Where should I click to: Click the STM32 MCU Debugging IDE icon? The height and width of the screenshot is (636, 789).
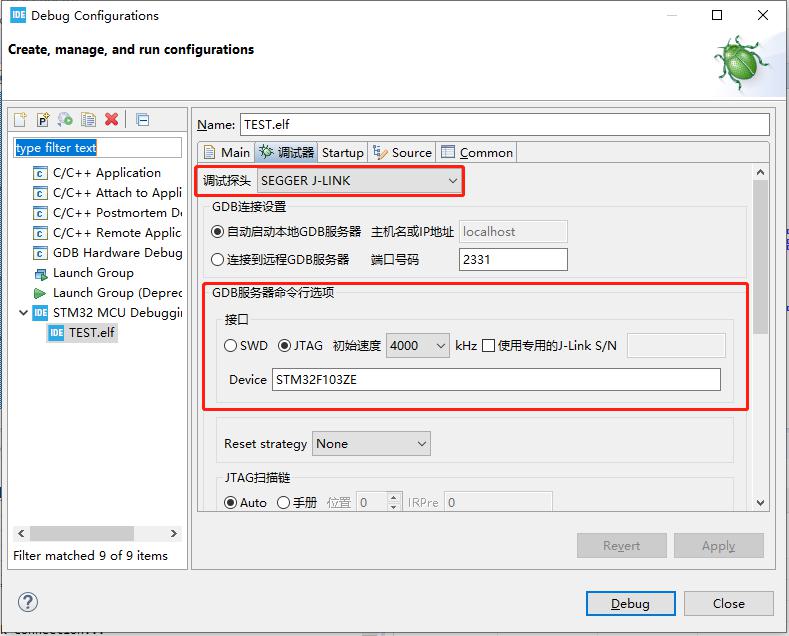coord(40,313)
